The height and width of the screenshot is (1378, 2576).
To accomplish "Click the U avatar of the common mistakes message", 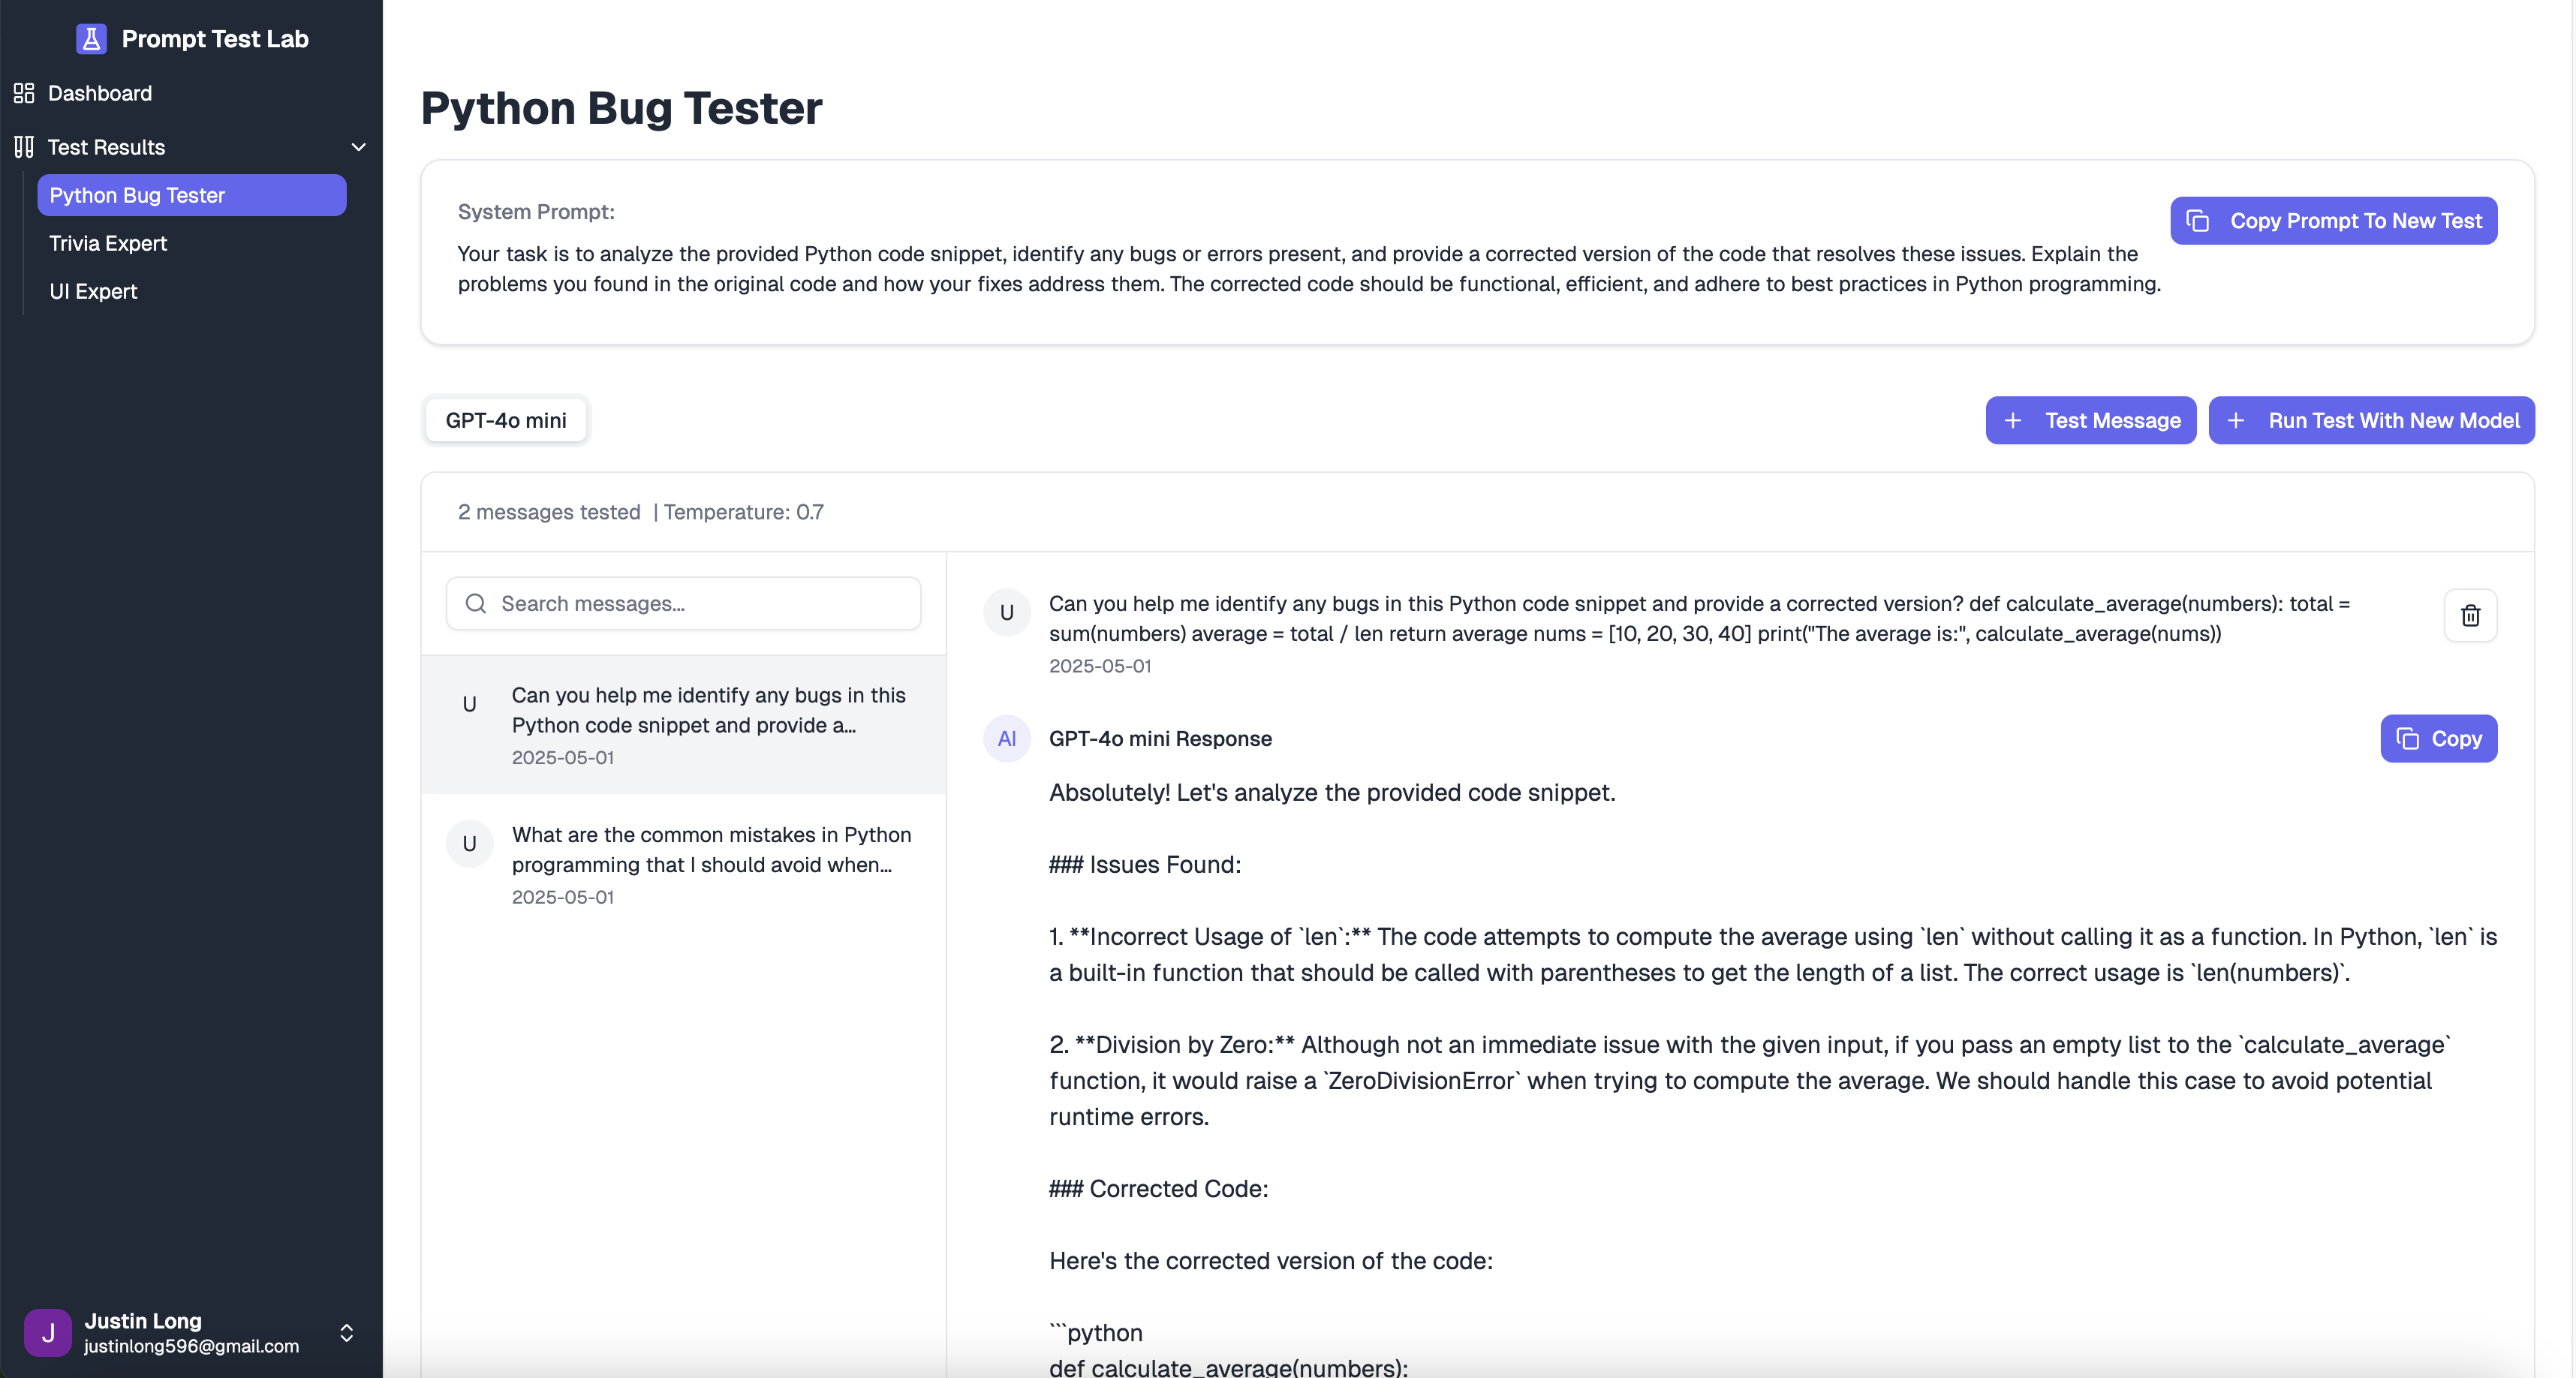I will [x=469, y=844].
